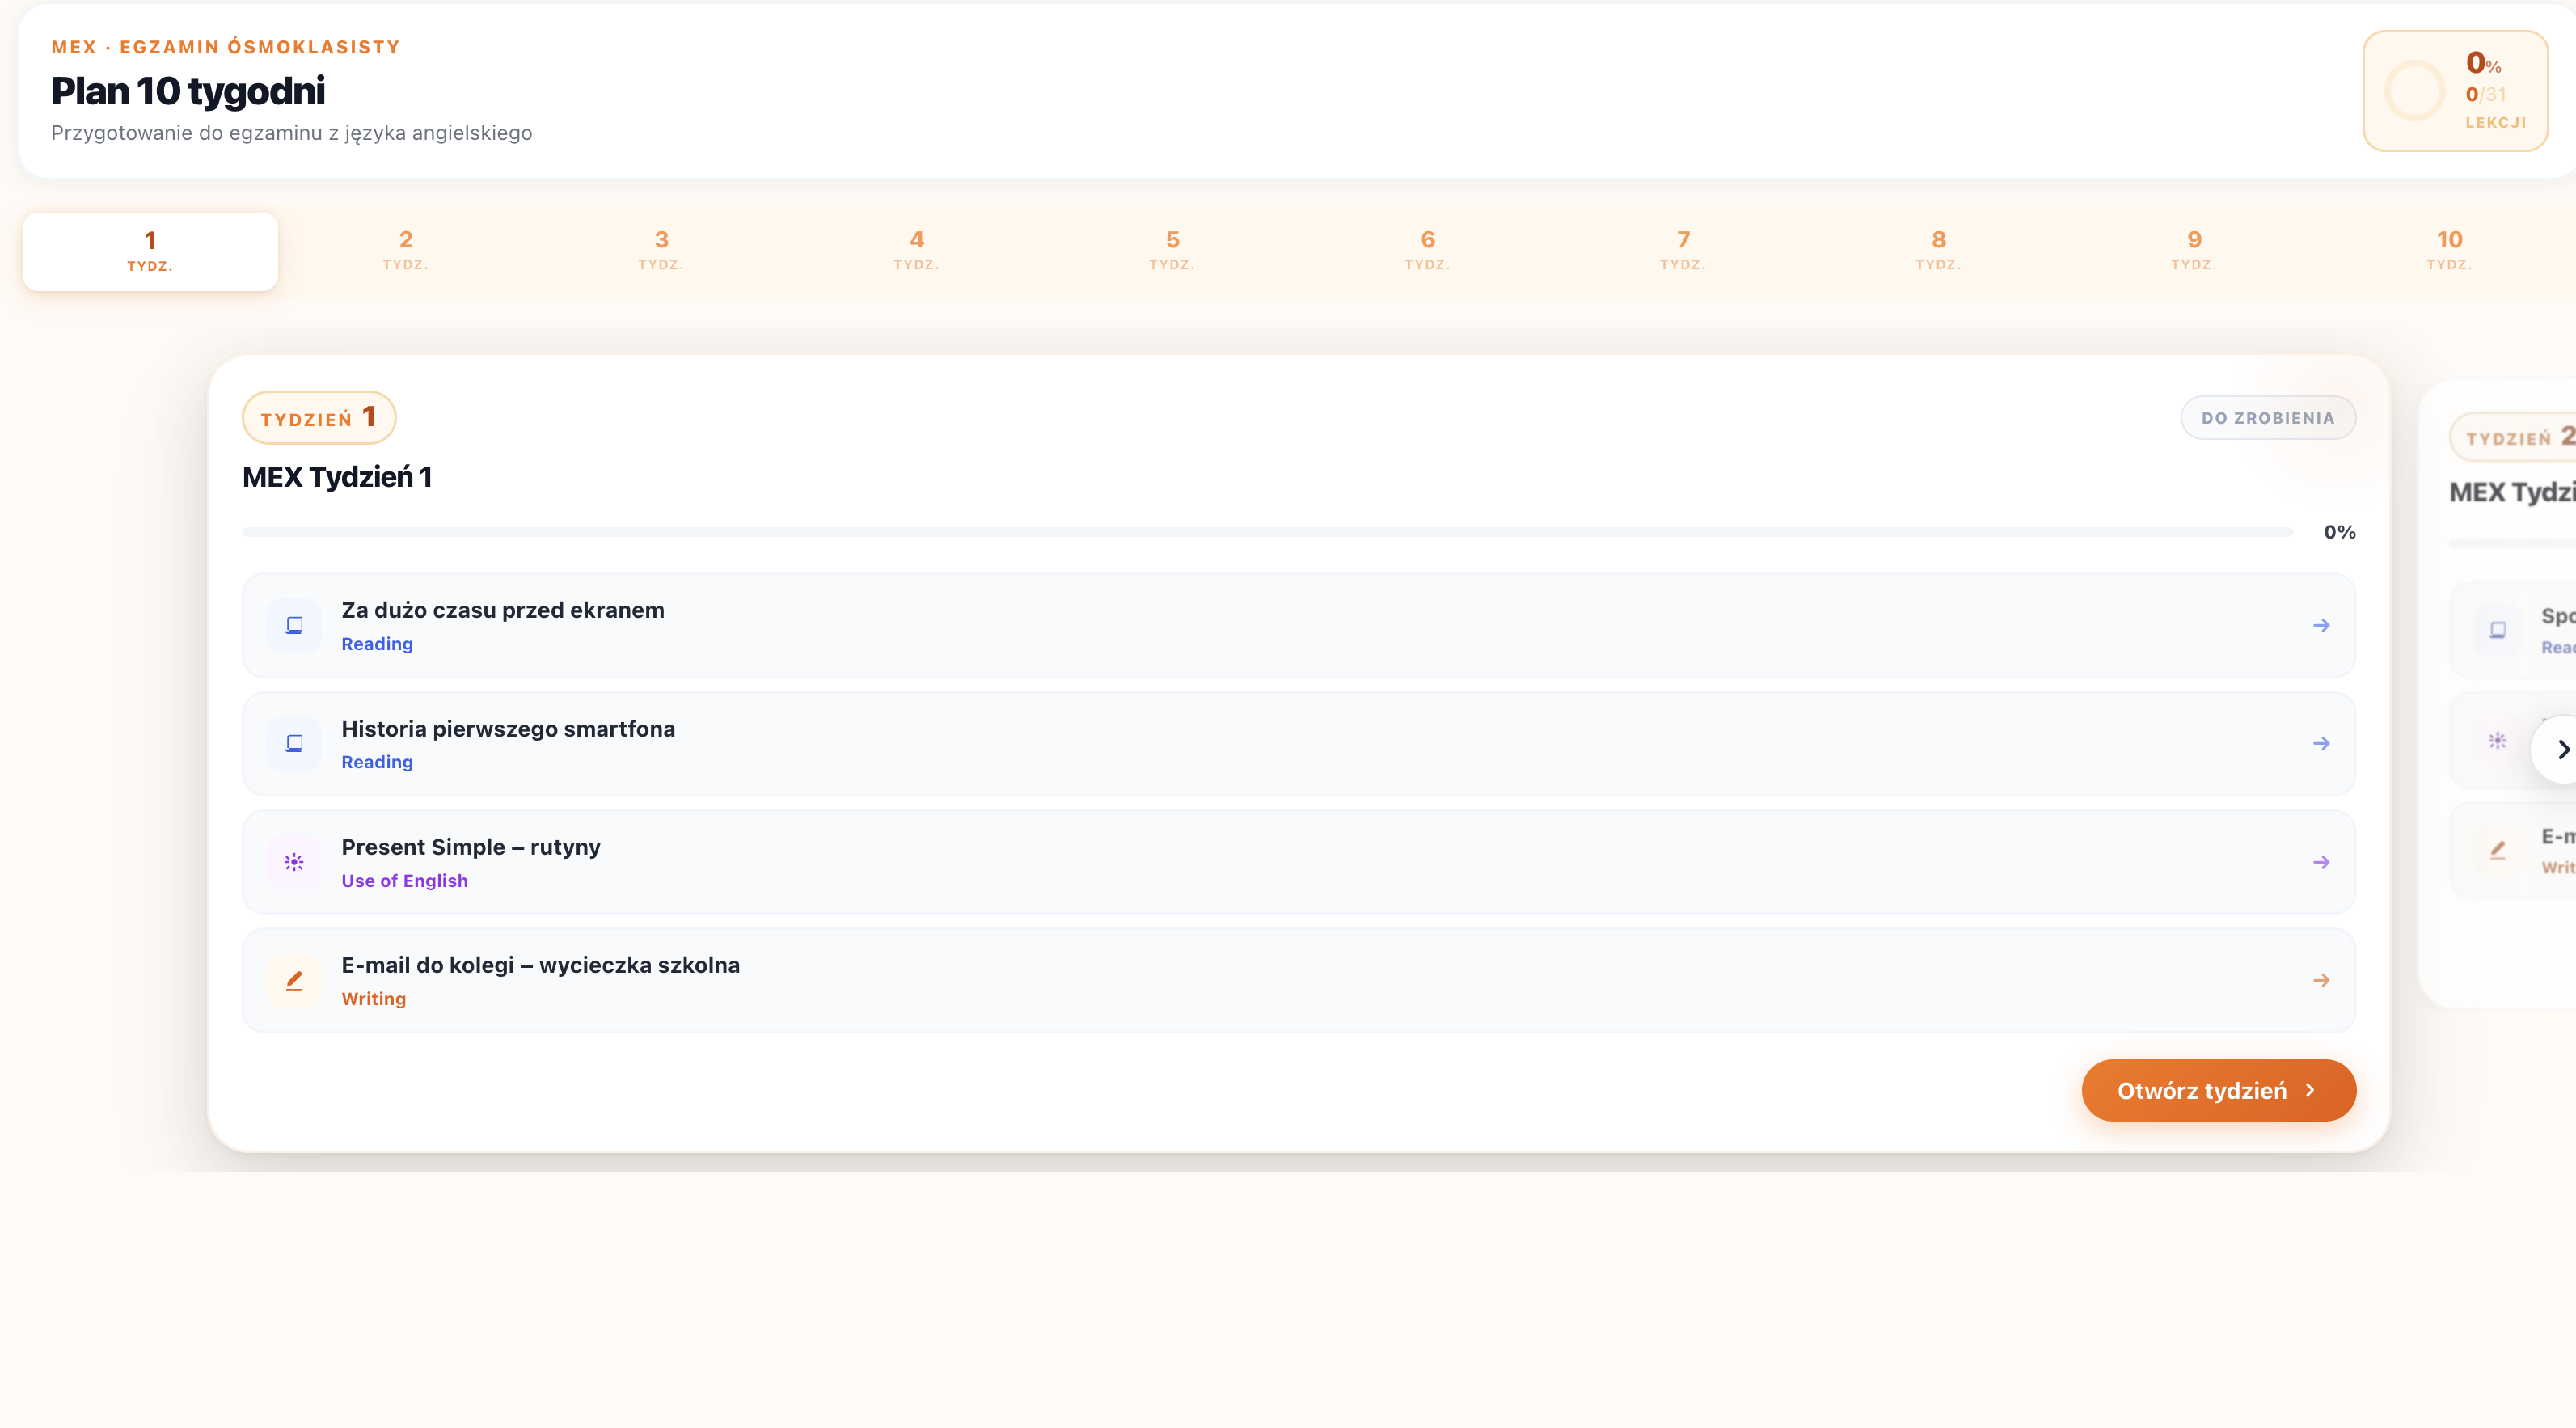The image size is (2576, 1428).
Task: Open lesson 'Historia pierwszego smartfona'
Action: (x=1299, y=743)
